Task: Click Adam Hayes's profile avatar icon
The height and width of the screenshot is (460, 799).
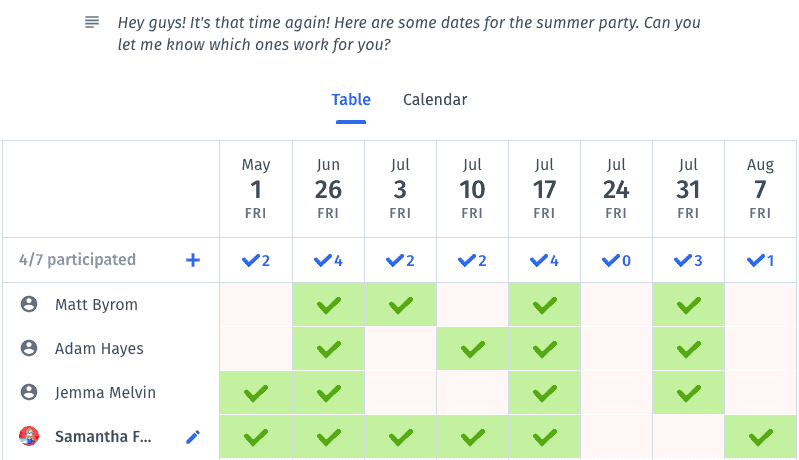Action: pos(29,348)
